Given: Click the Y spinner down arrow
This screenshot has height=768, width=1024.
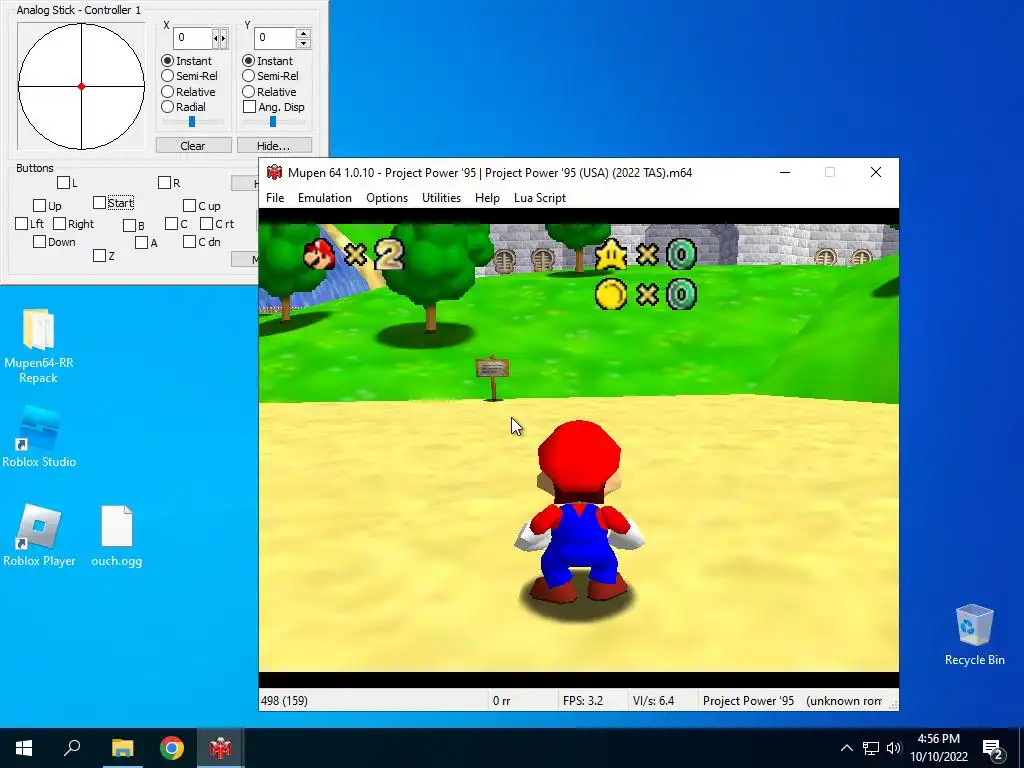Looking at the screenshot, I should (x=303, y=43).
